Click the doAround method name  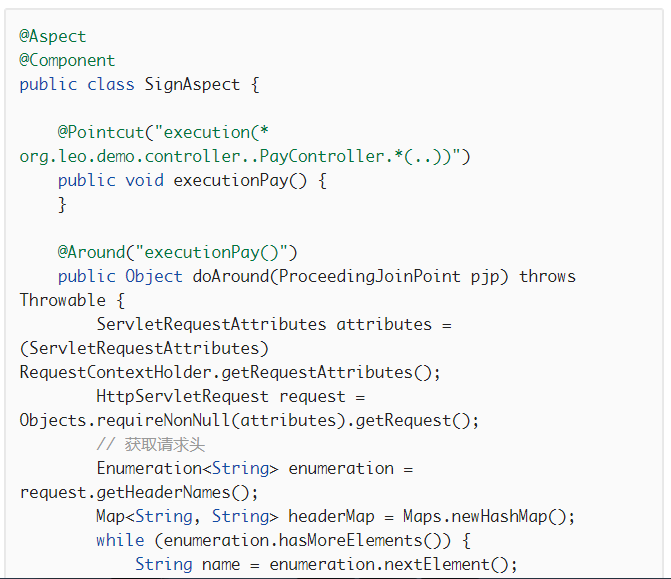(231, 276)
